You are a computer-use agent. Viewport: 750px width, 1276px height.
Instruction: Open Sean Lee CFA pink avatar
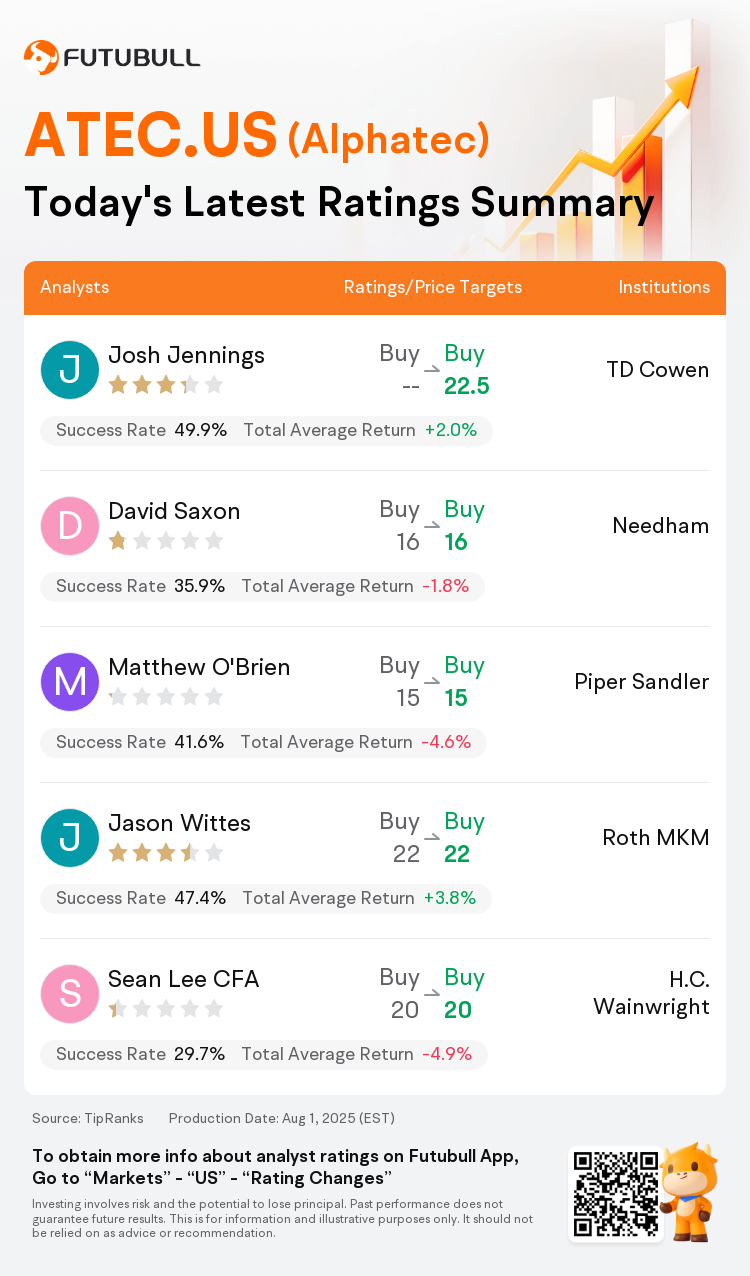[70, 994]
